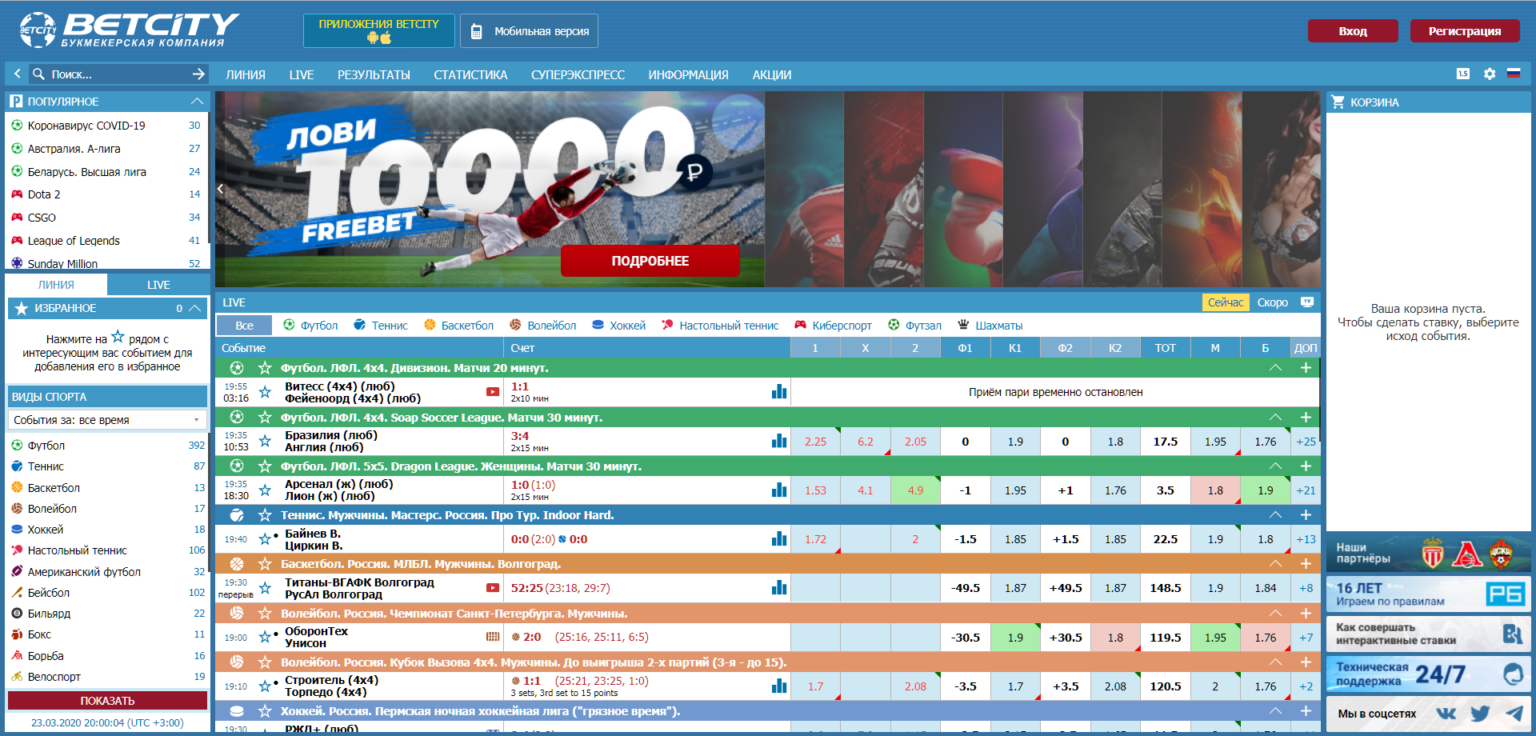Click the Russian flag language icon

point(1513,74)
